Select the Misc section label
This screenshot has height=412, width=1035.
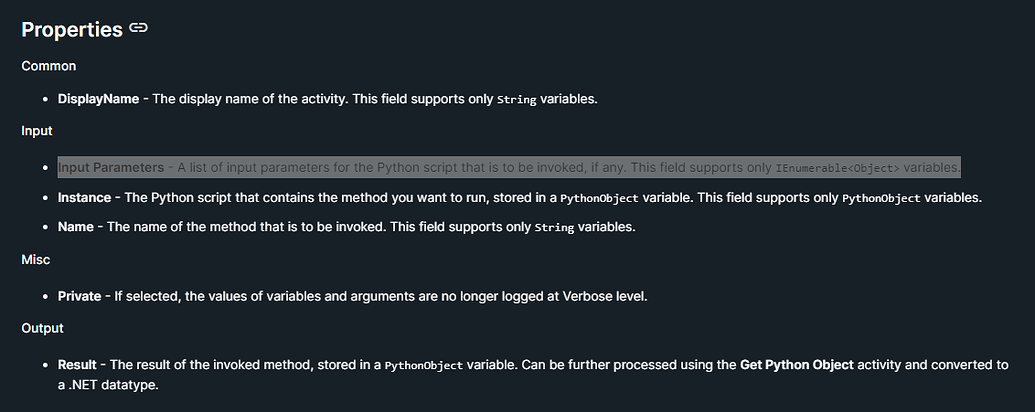[x=36, y=260]
